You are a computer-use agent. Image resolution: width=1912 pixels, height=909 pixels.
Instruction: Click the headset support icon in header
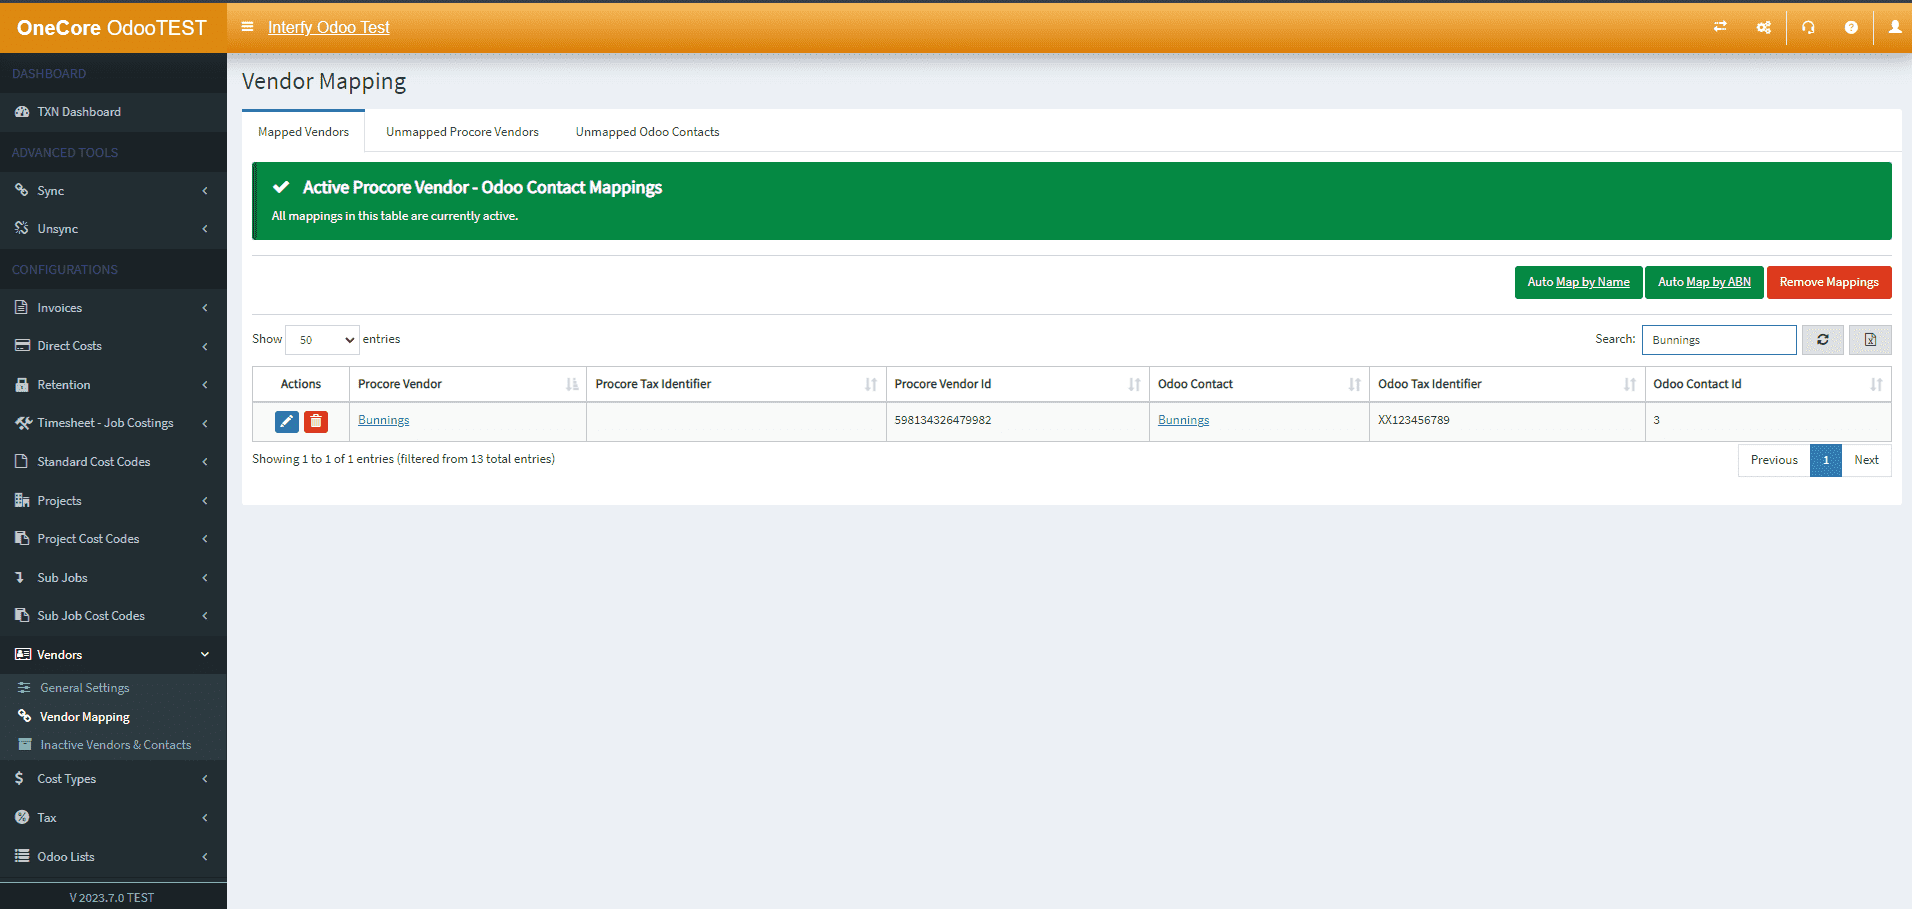coord(1808,27)
